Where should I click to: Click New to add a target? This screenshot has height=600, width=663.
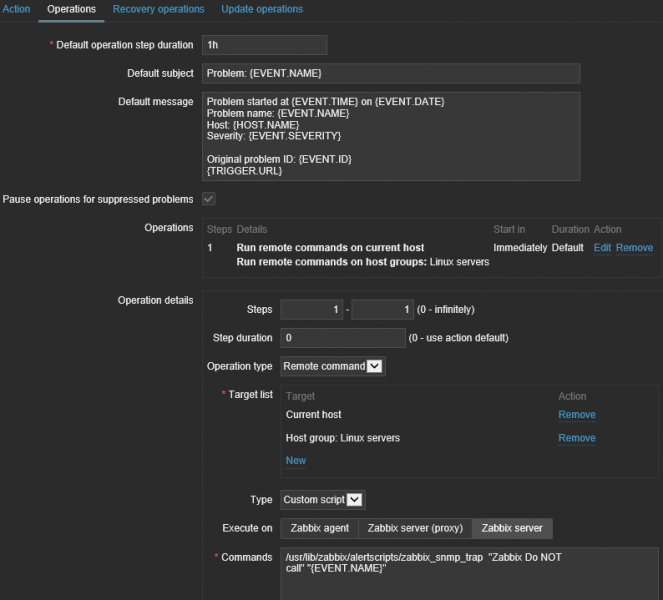click(296, 461)
